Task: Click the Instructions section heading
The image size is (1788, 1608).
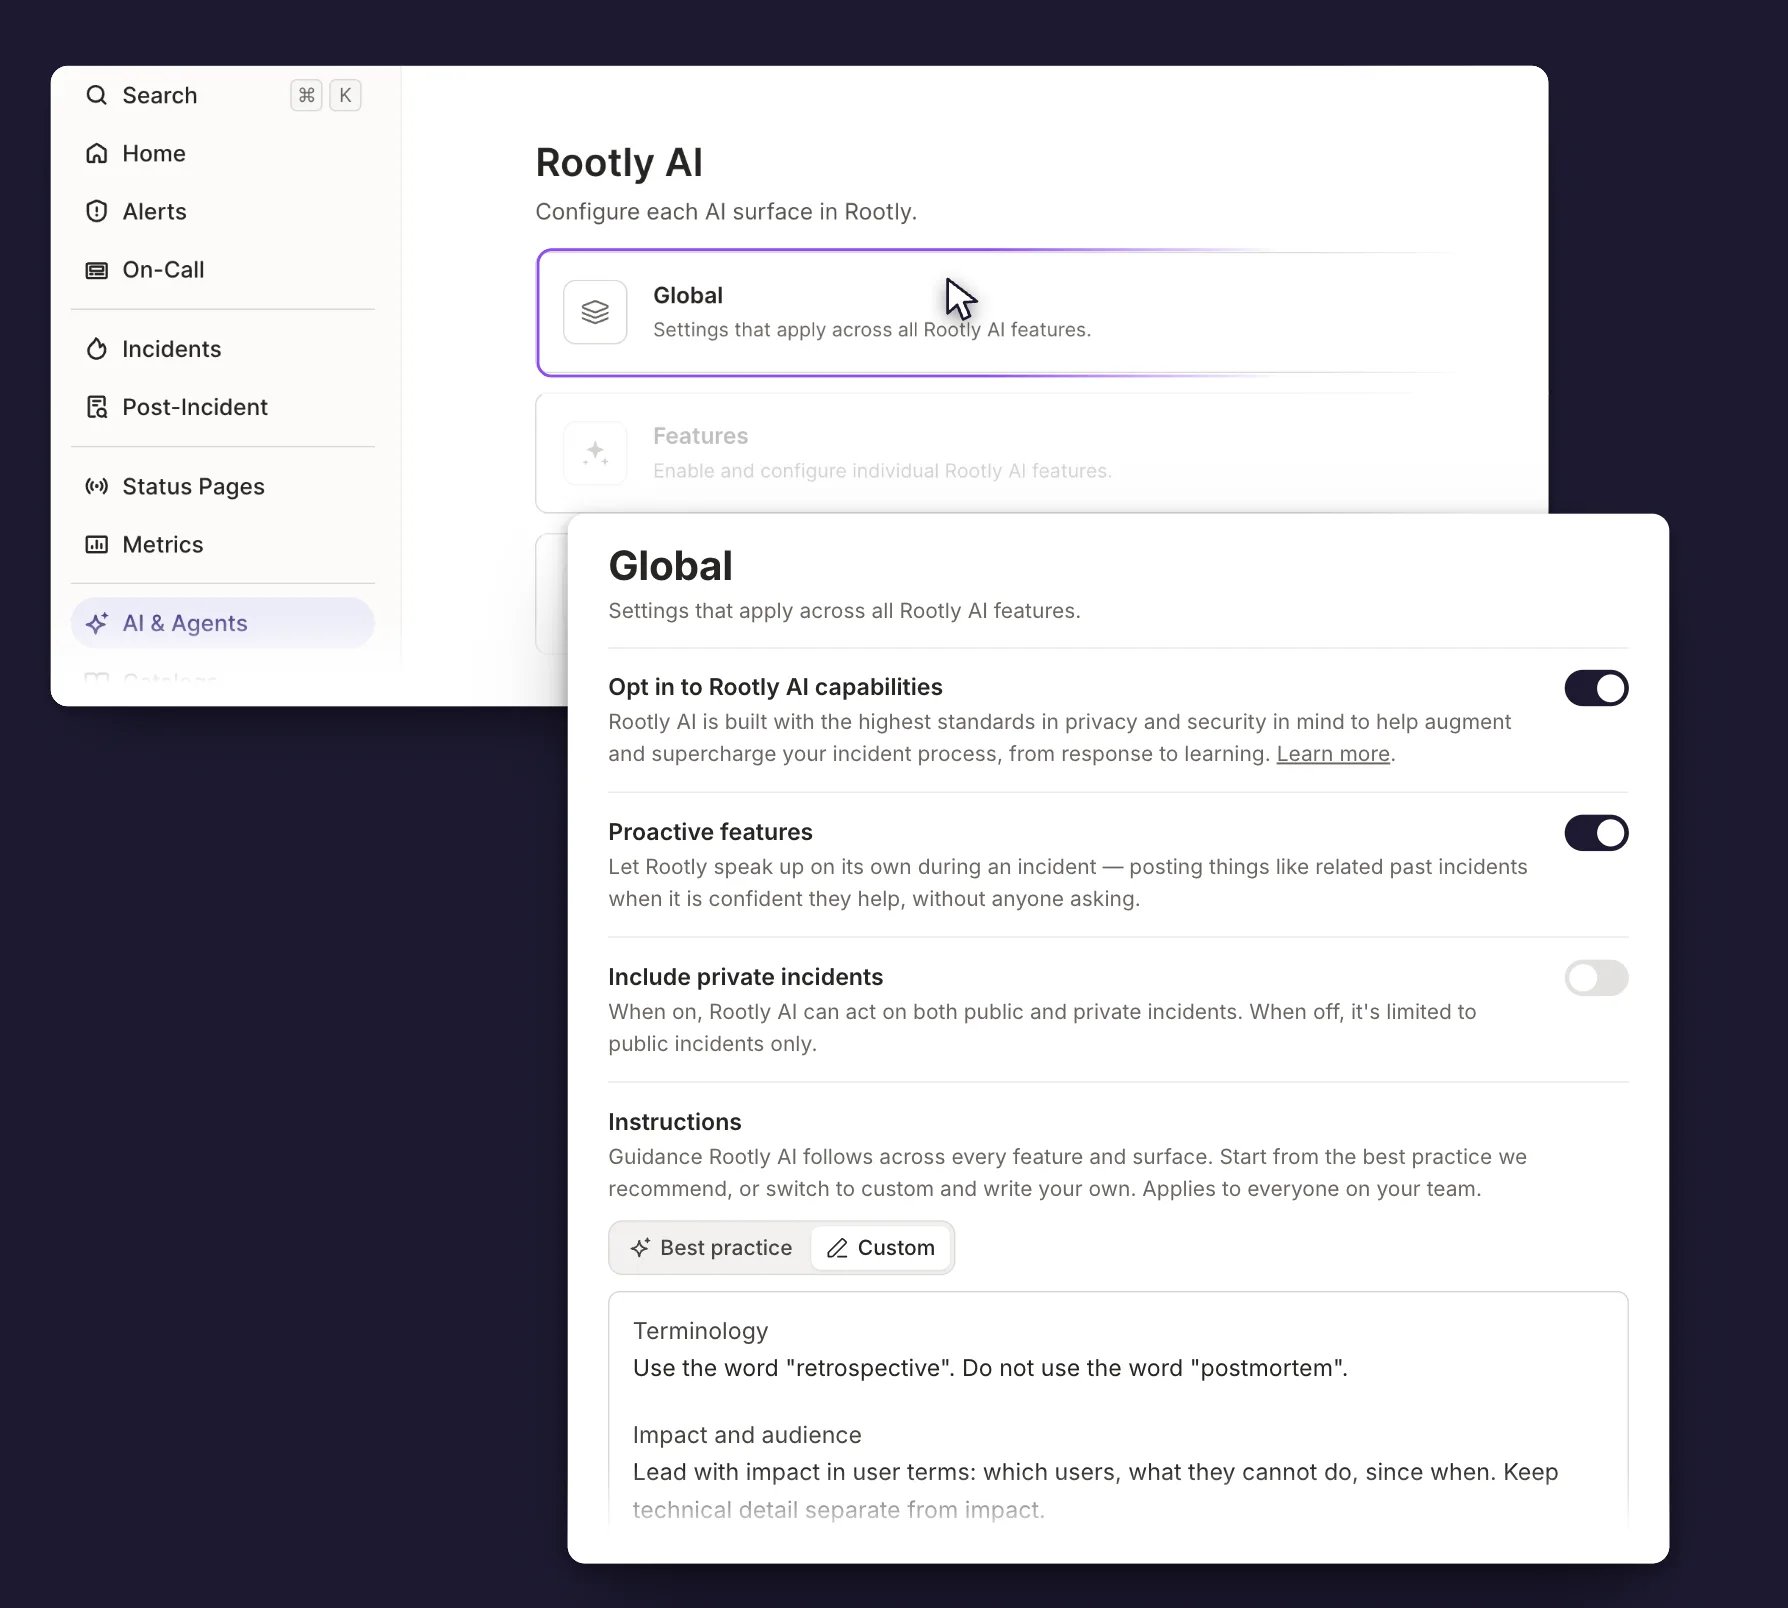Action: pos(675,1122)
